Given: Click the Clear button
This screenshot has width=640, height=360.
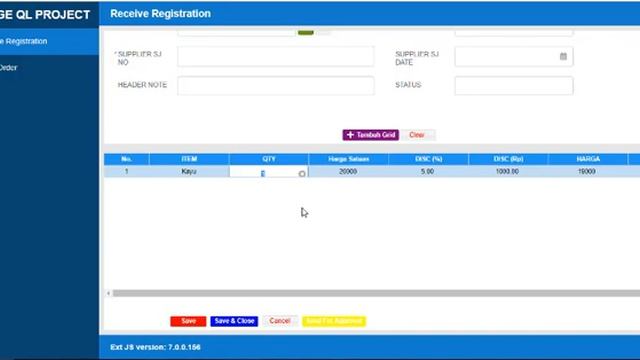Looking at the screenshot, I should pyautogui.click(x=417, y=135).
